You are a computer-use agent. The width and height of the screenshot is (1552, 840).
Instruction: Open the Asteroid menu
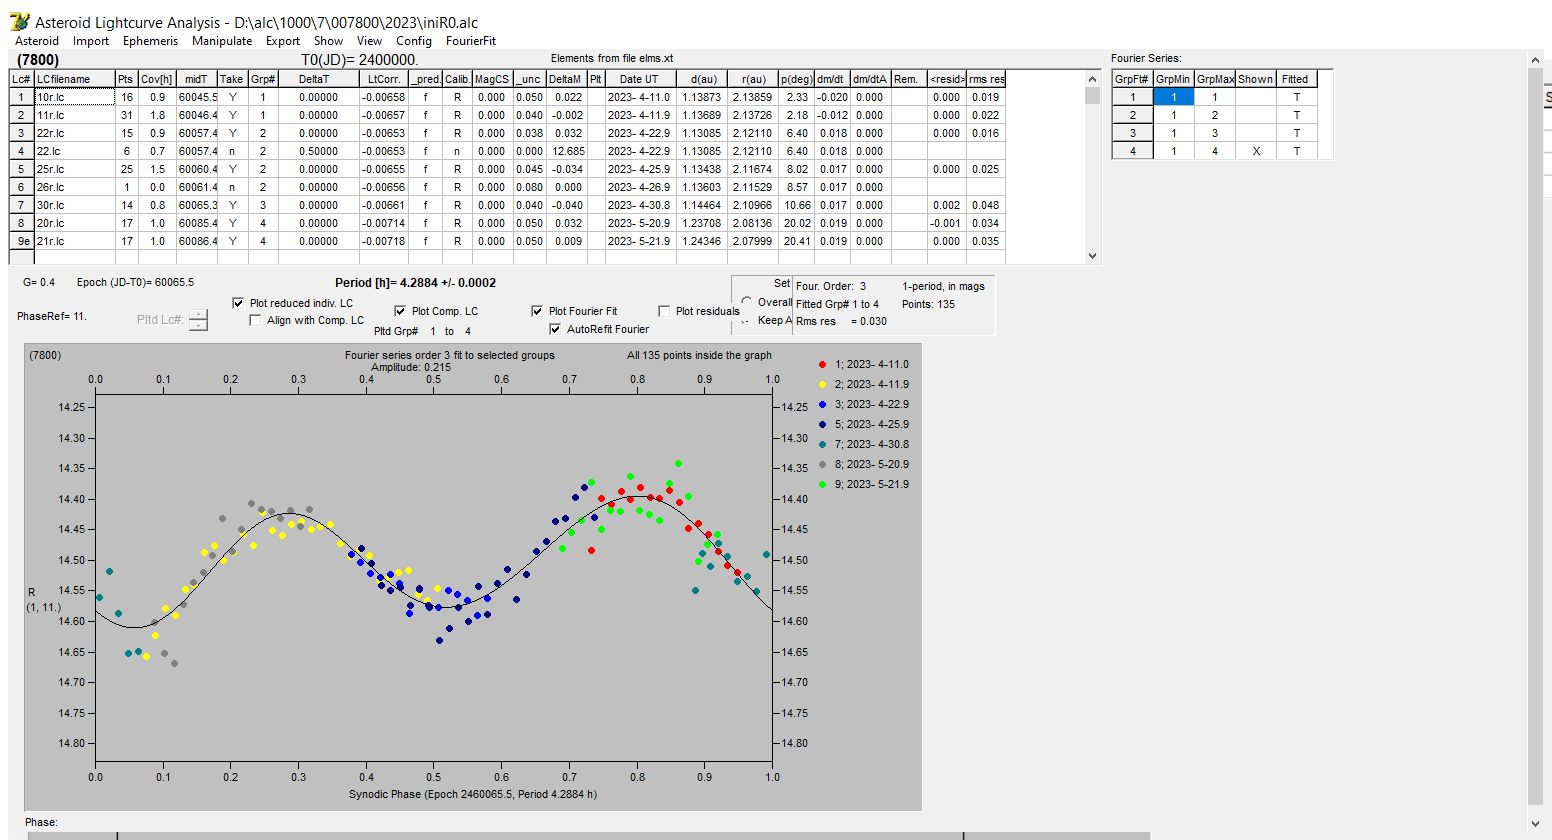coord(37,41)
